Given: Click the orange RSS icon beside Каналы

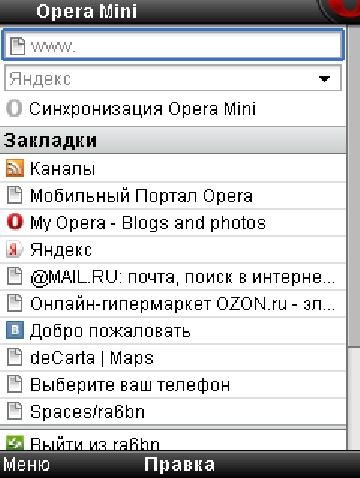Looking at the screenshot, I should (15, 168).
